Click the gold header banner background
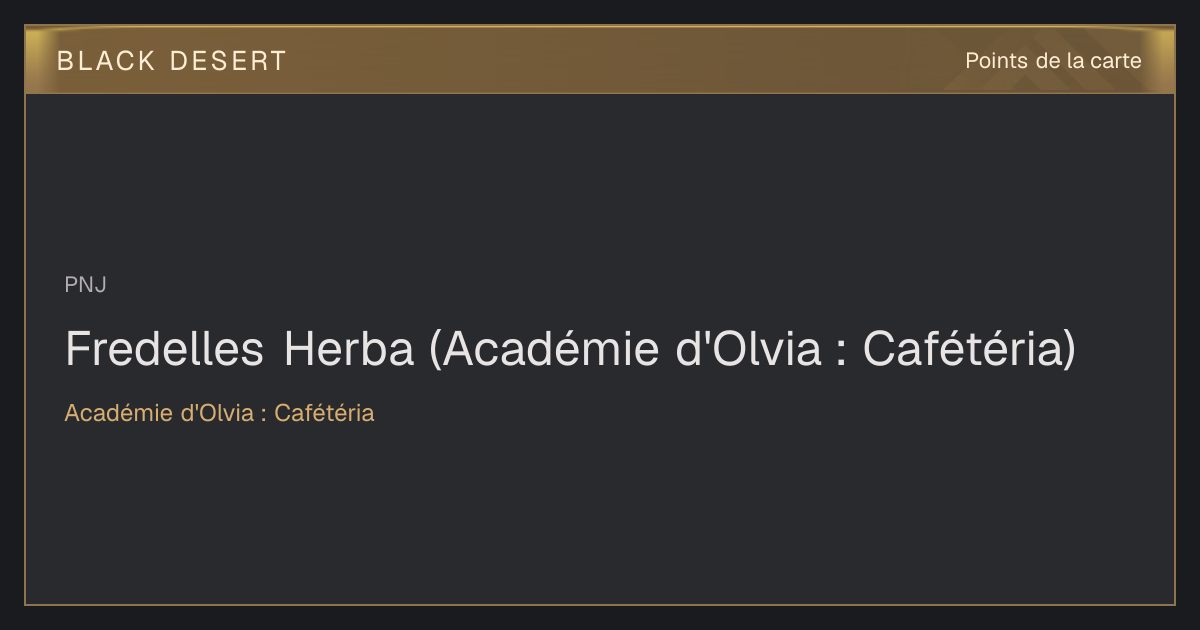Viewport: 1200px width, 630px height. point(600,60)
